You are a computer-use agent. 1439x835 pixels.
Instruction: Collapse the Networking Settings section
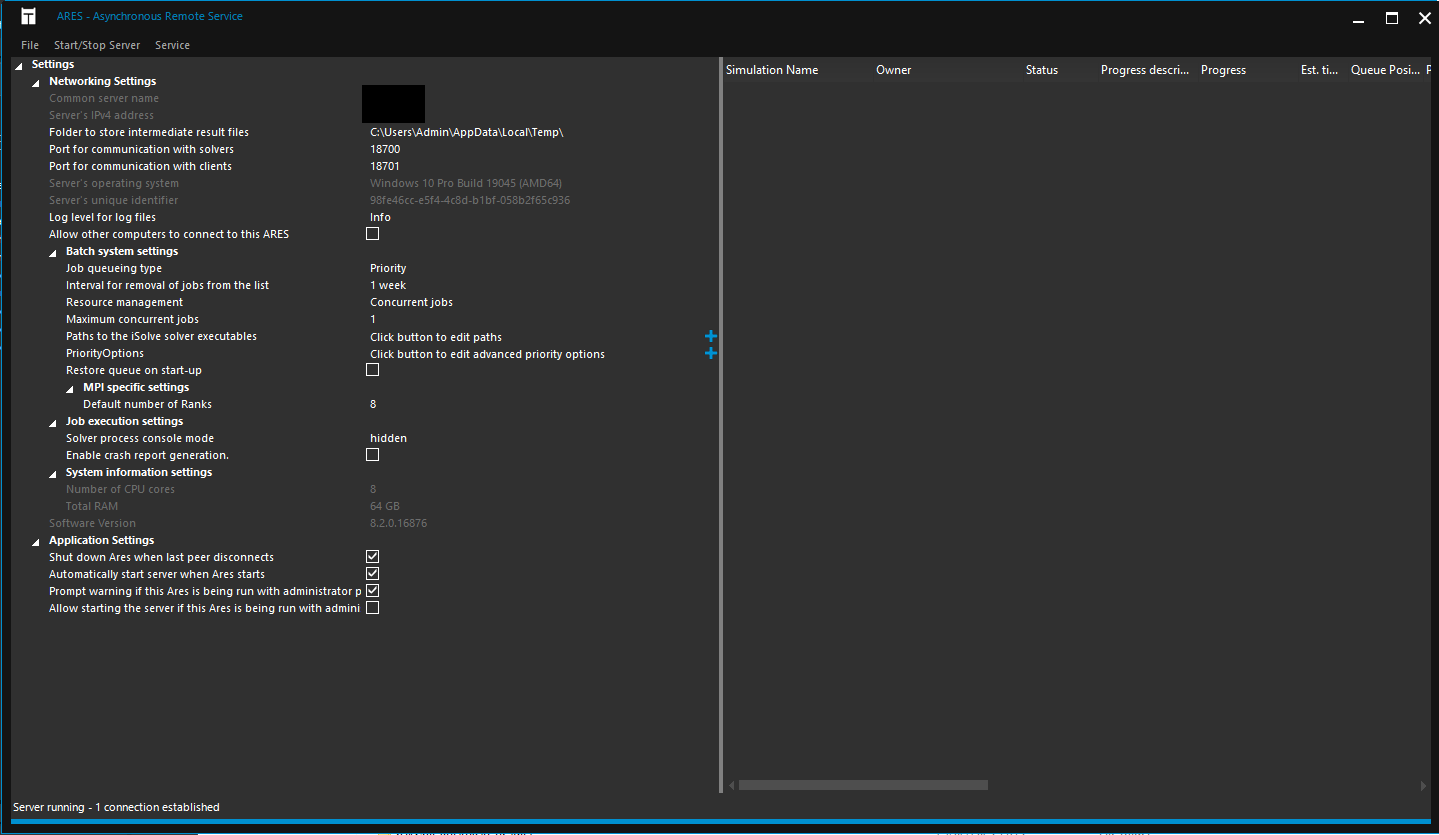(x=37, y=82)
